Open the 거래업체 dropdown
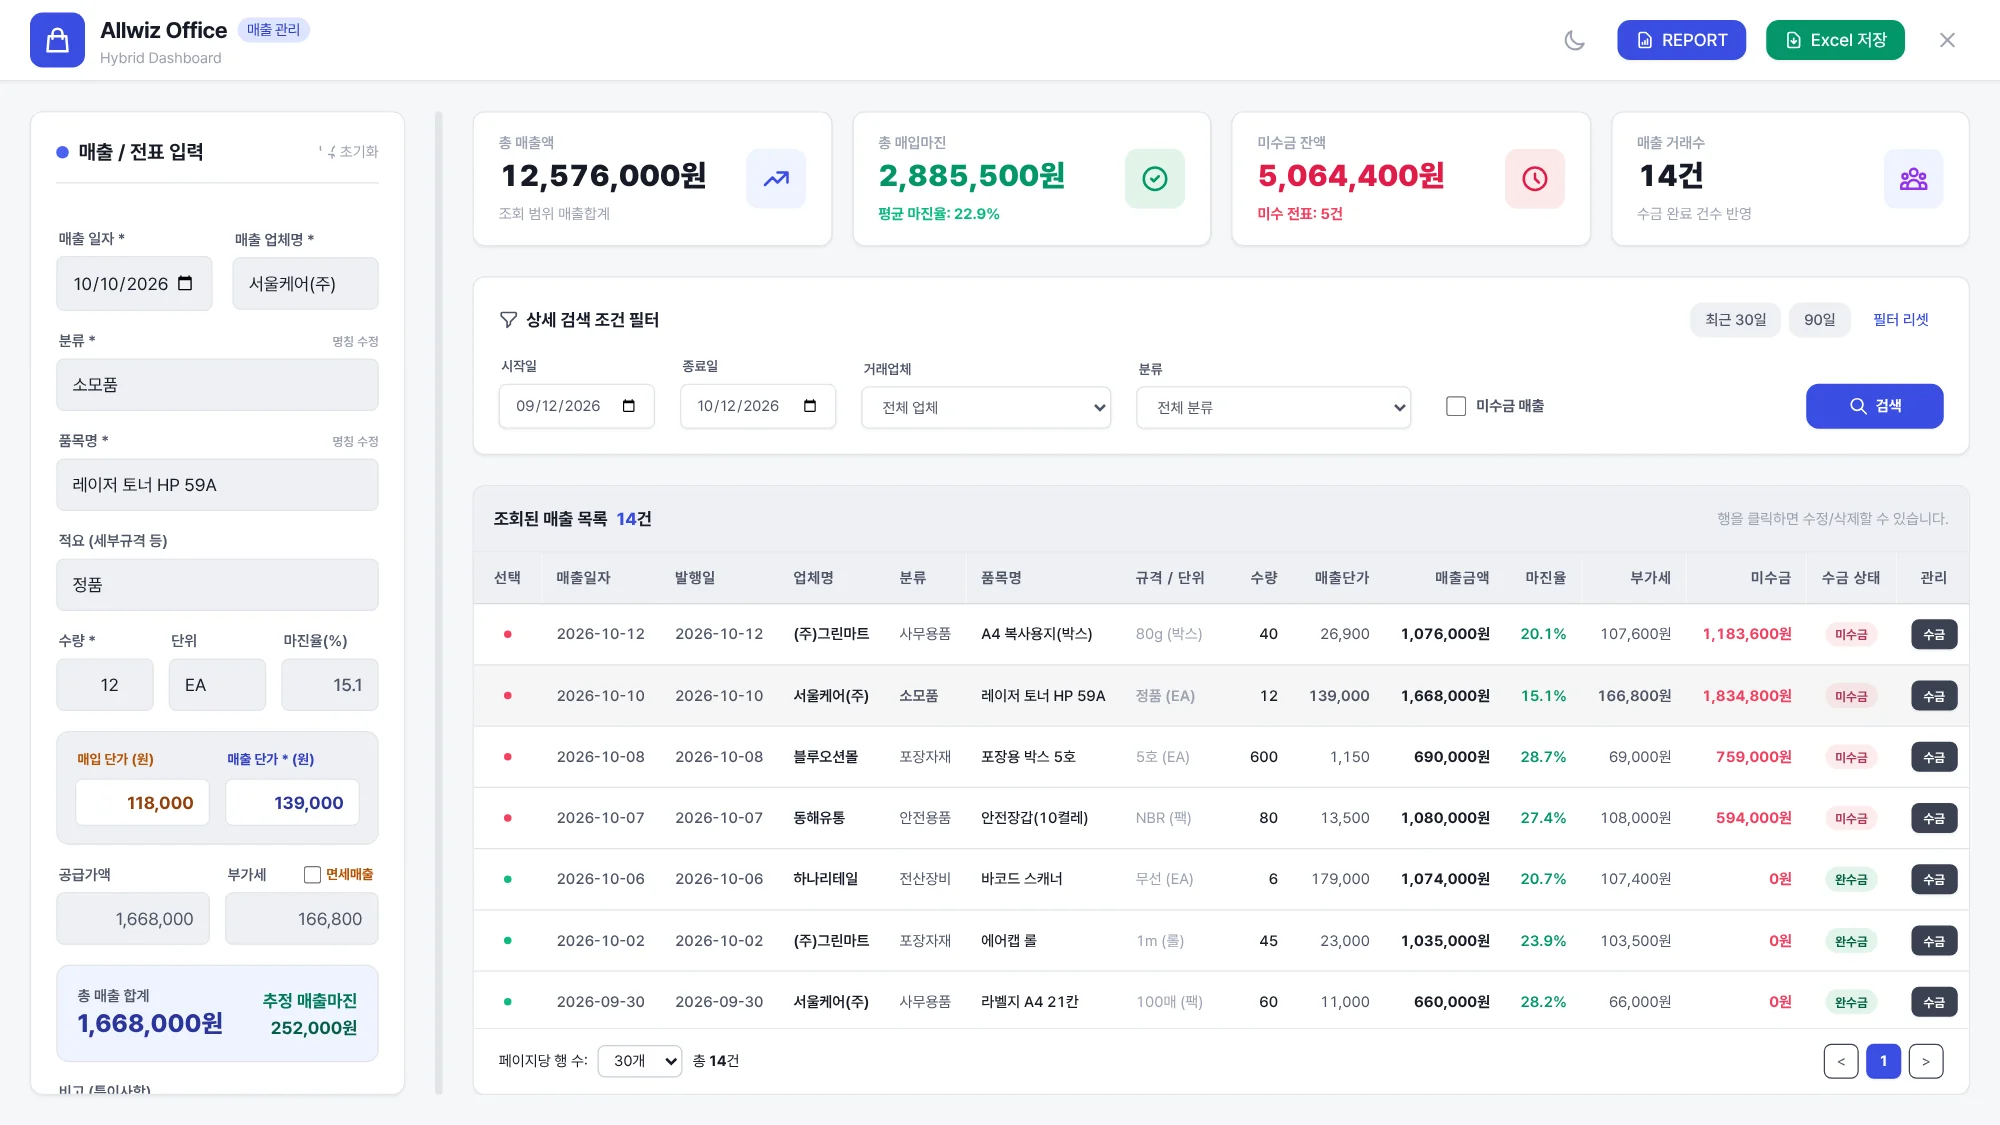 point(986,407)
